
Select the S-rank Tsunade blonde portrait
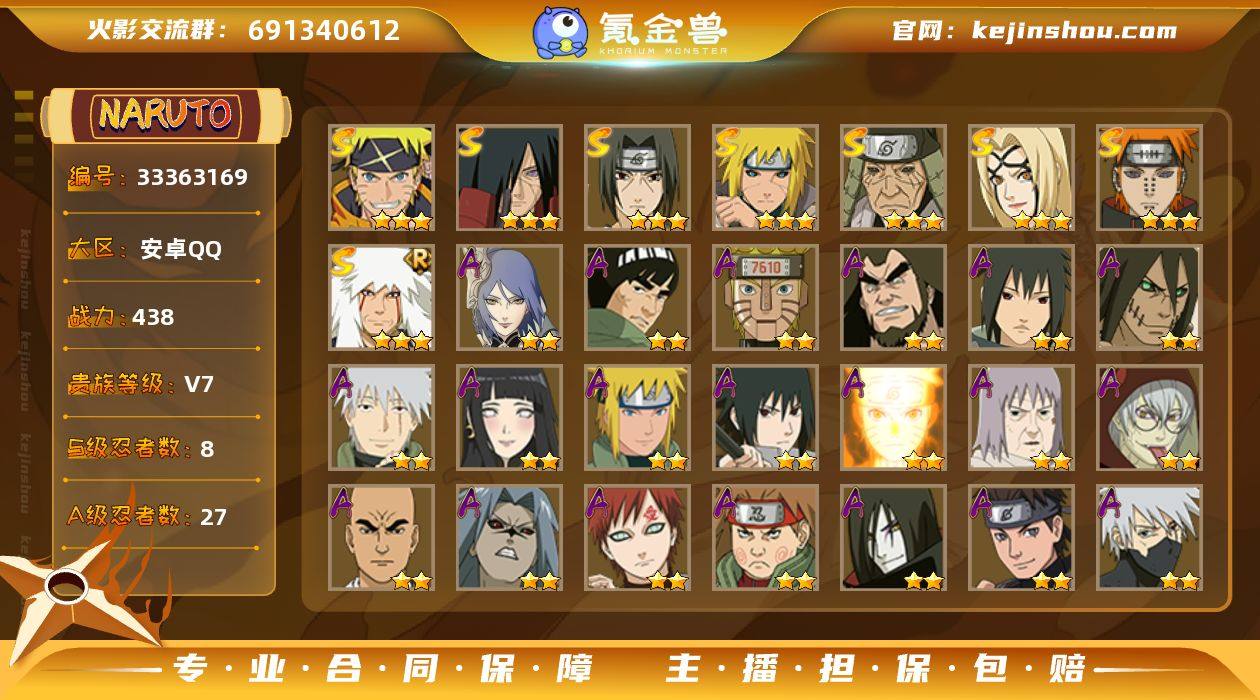1021,178
